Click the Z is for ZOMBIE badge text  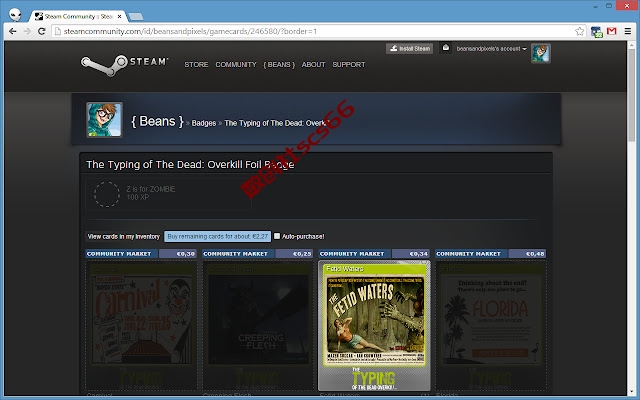coord(151,189)
